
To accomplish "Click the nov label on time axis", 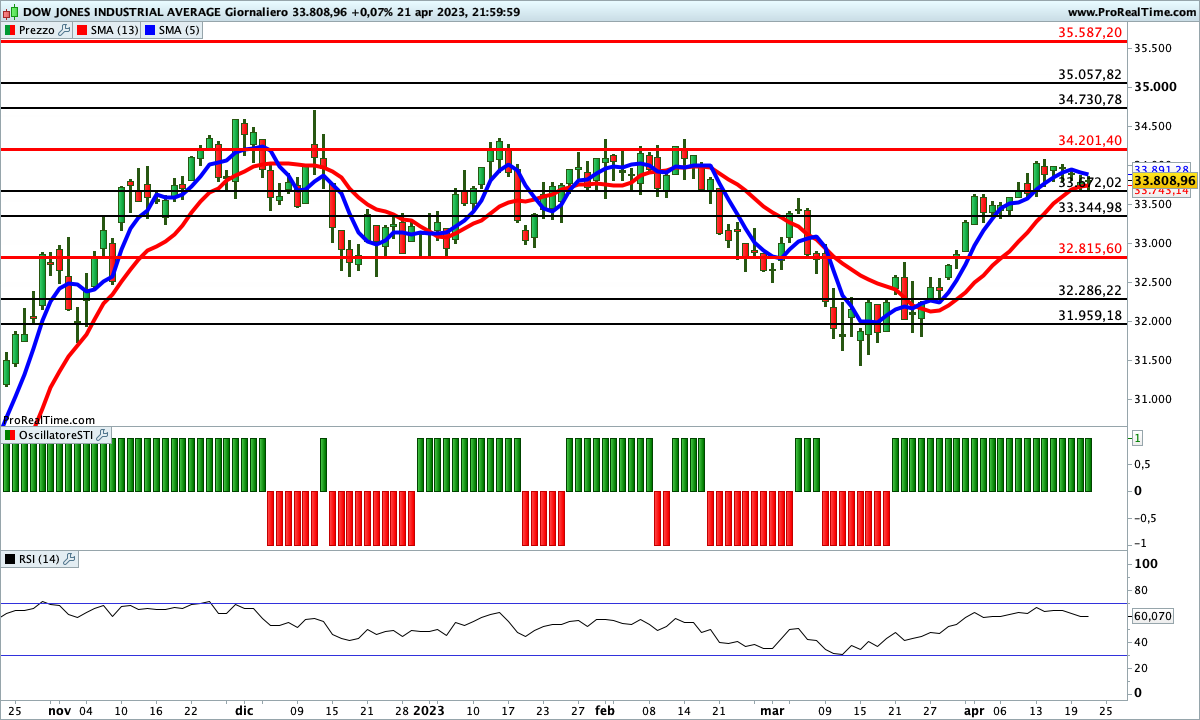I will (60, 710).
